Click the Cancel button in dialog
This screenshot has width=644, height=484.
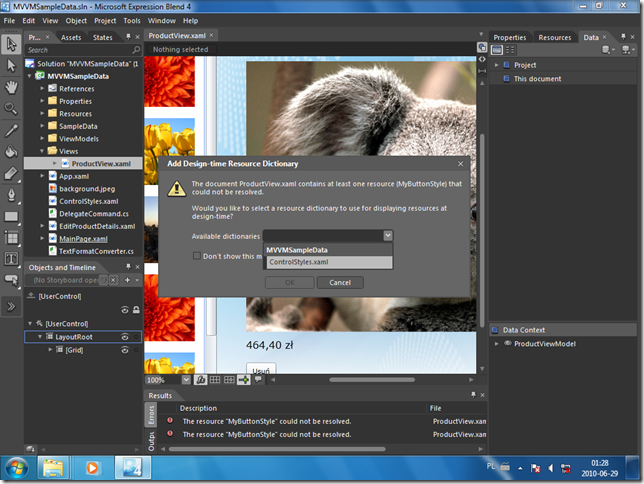point(340,283)
